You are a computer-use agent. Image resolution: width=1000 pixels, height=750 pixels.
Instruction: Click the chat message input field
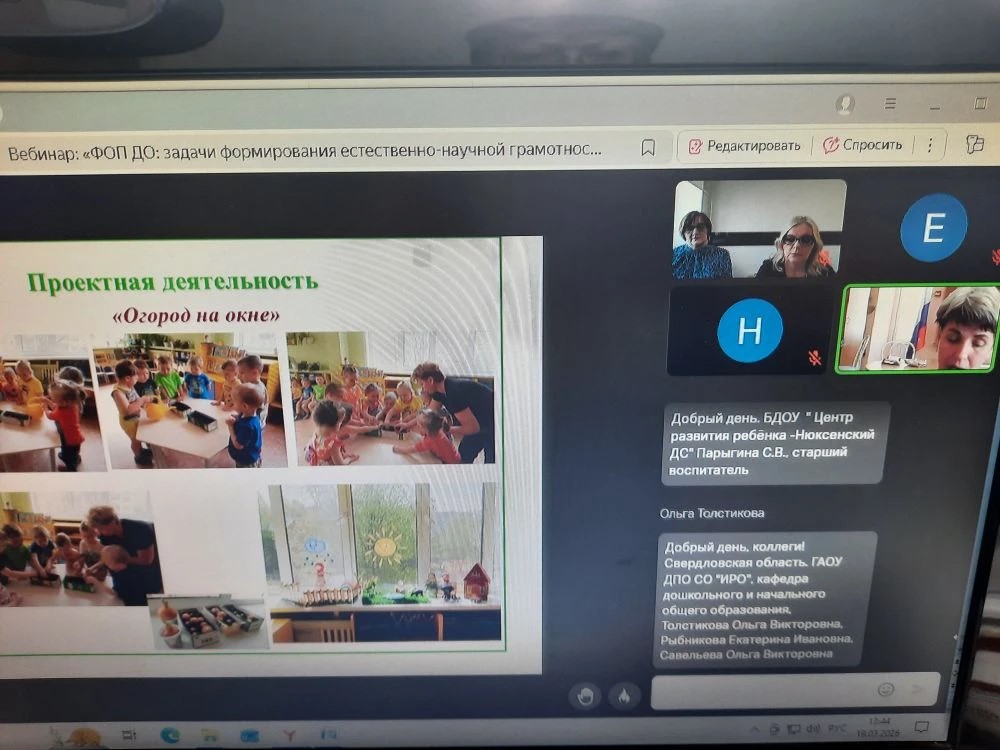[760, 689]
